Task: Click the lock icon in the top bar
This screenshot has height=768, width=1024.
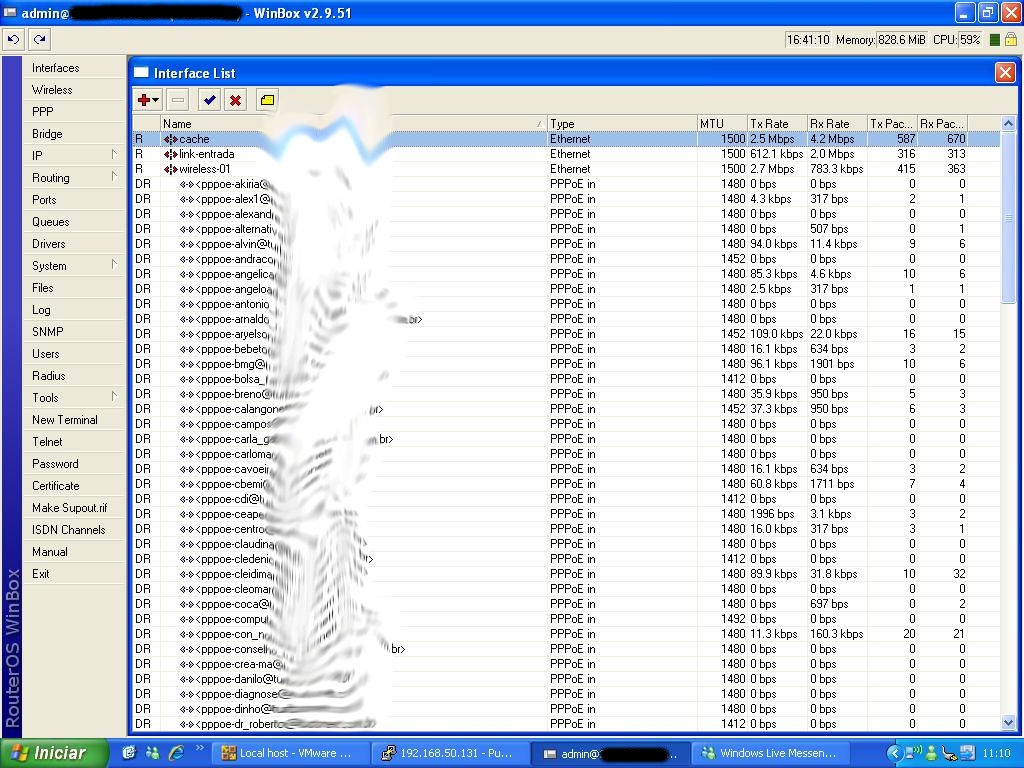Action: tap(1010, 40)
